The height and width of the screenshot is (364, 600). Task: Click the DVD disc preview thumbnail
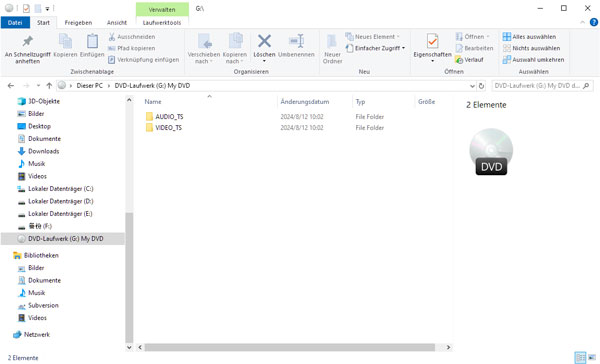[491, 152]
